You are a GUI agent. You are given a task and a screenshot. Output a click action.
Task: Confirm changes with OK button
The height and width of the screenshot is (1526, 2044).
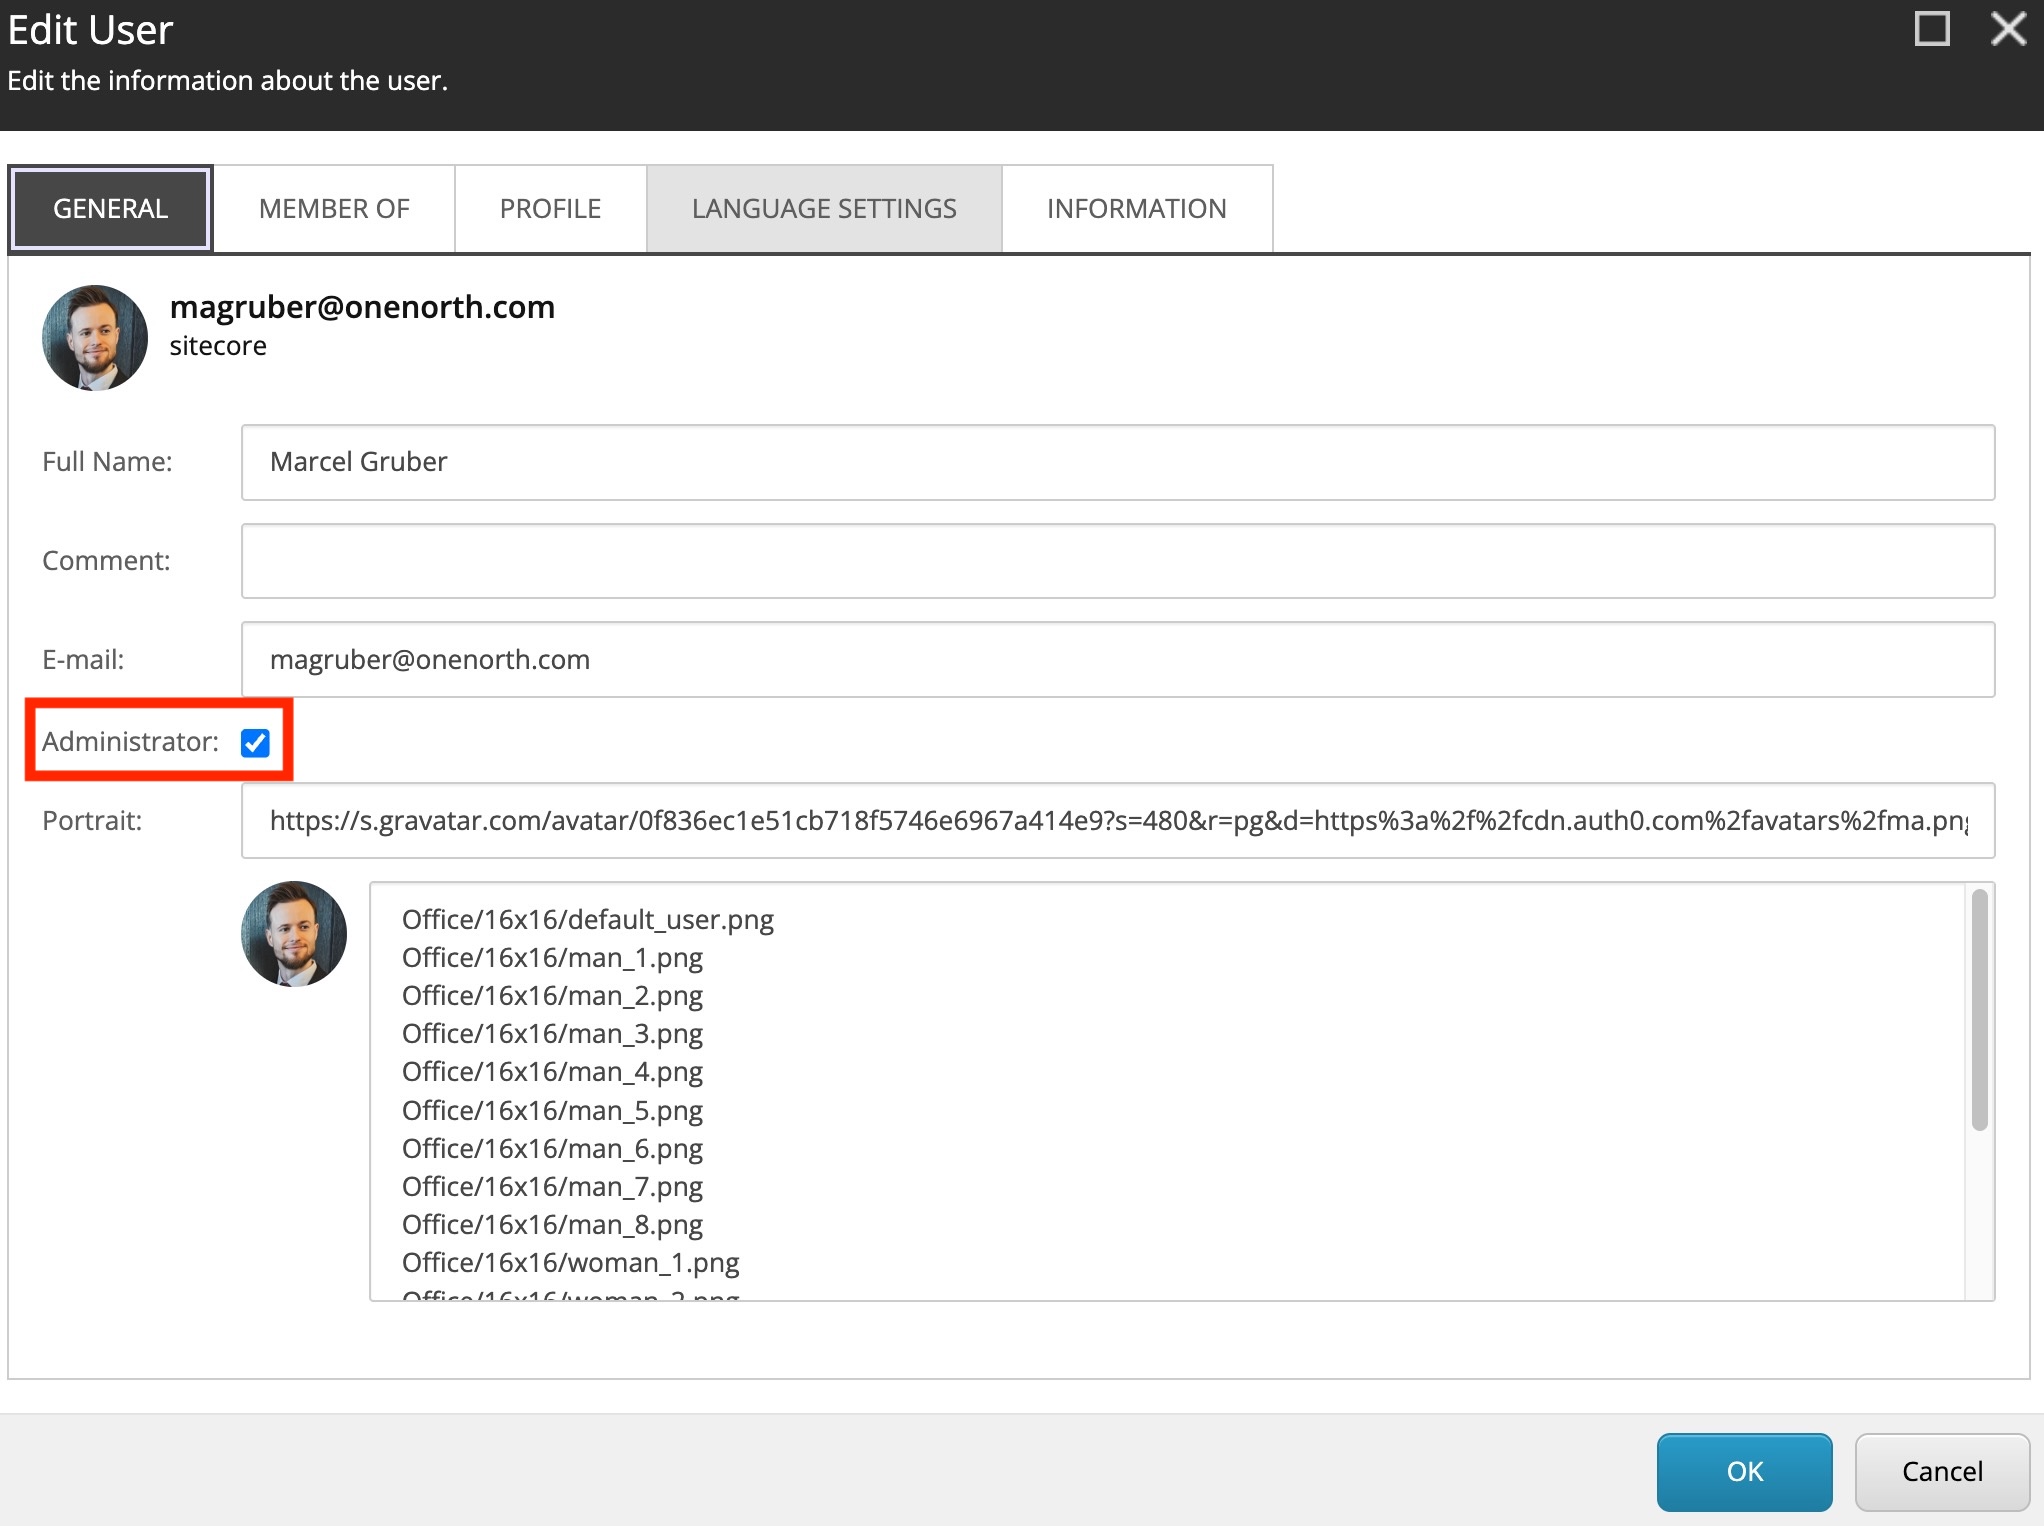coord(1744,1471)
